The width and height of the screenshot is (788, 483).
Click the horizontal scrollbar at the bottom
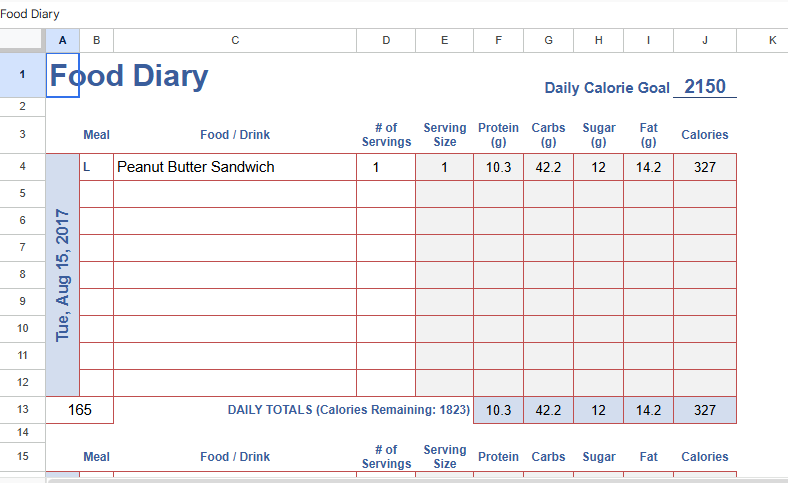click(400, 480)
